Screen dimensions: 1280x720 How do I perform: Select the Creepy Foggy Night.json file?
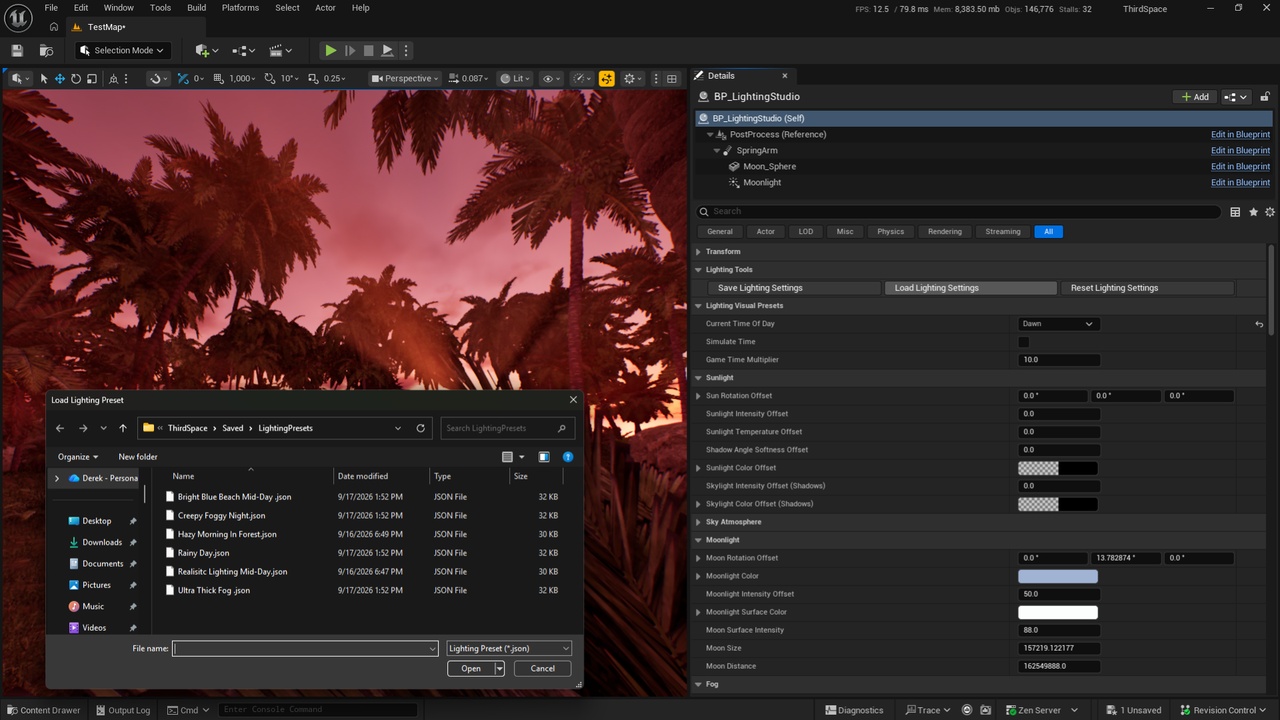click(x=221, y=516)
